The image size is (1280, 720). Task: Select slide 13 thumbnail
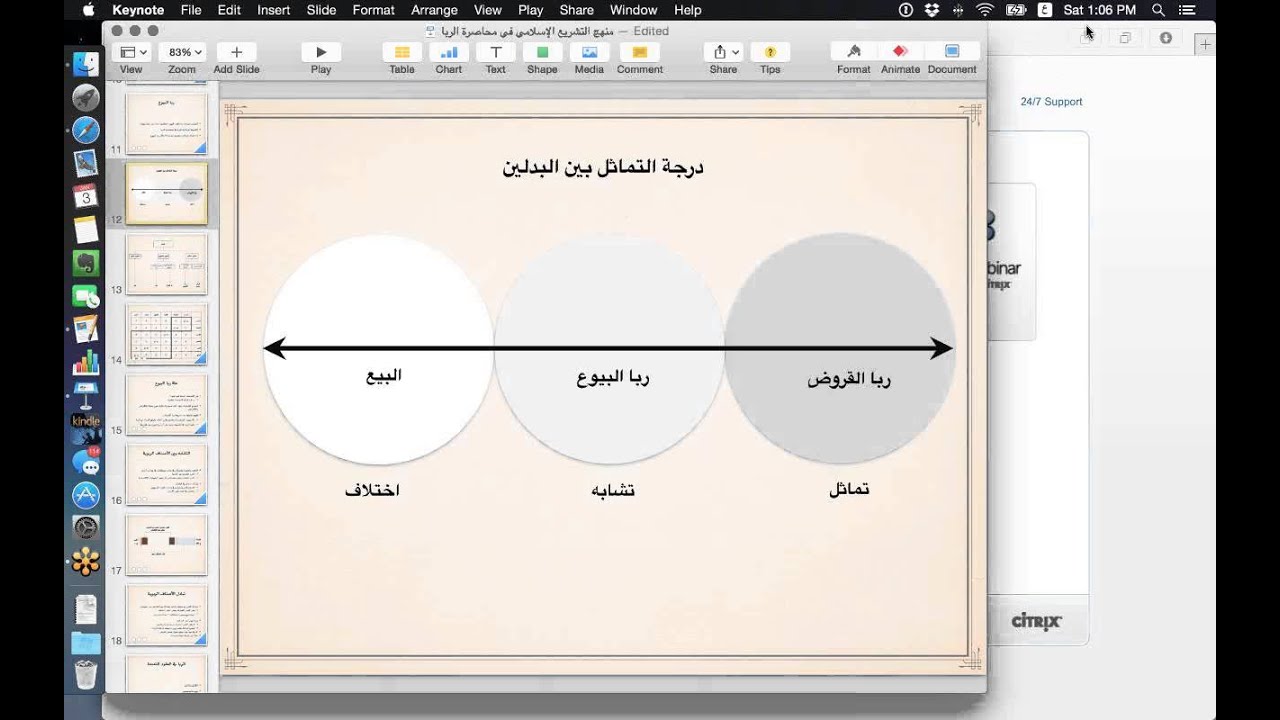[x=166, y=263]
